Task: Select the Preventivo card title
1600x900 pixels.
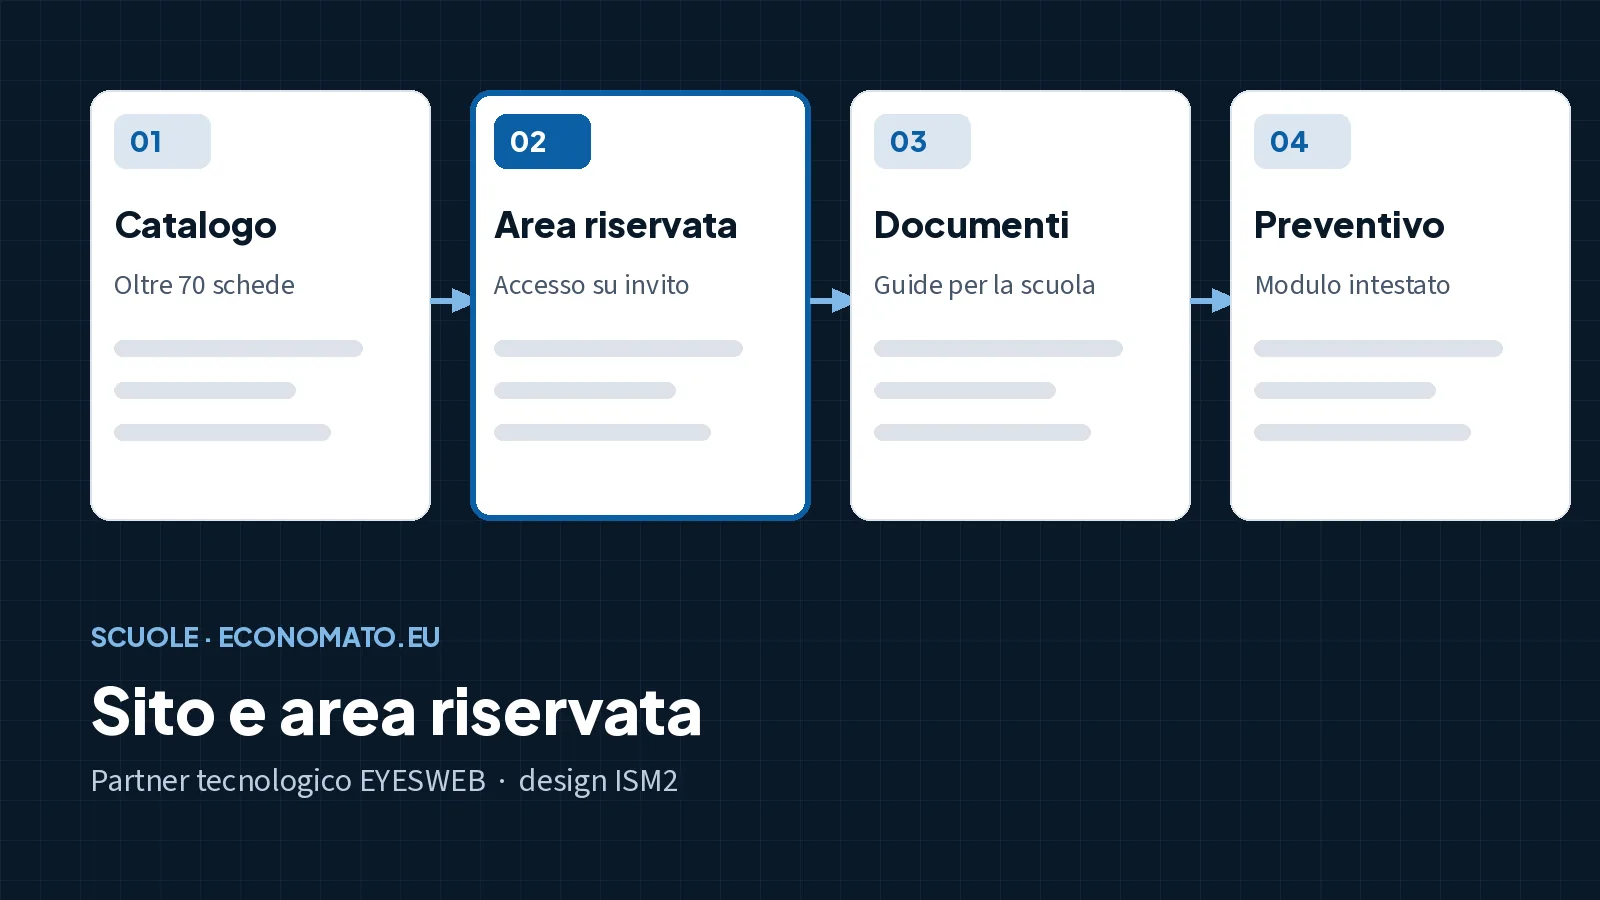Action: pos(1349,225)
